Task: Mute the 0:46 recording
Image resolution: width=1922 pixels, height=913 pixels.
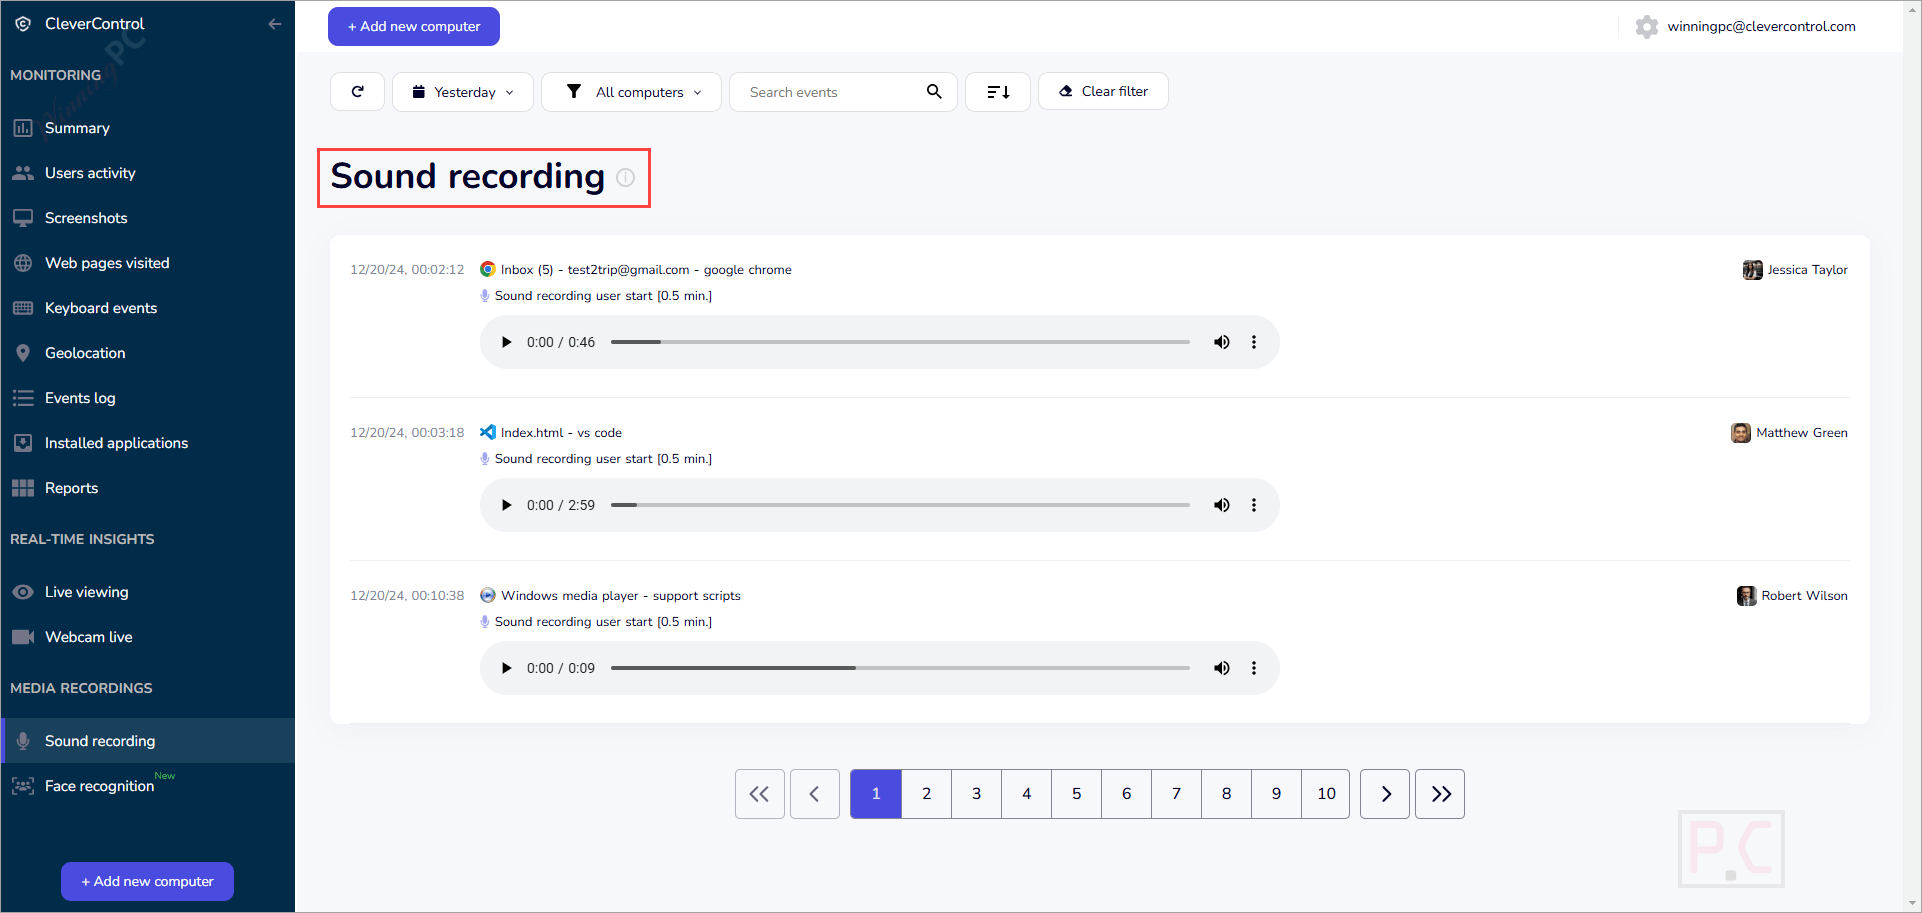Action: [1222, 342]
